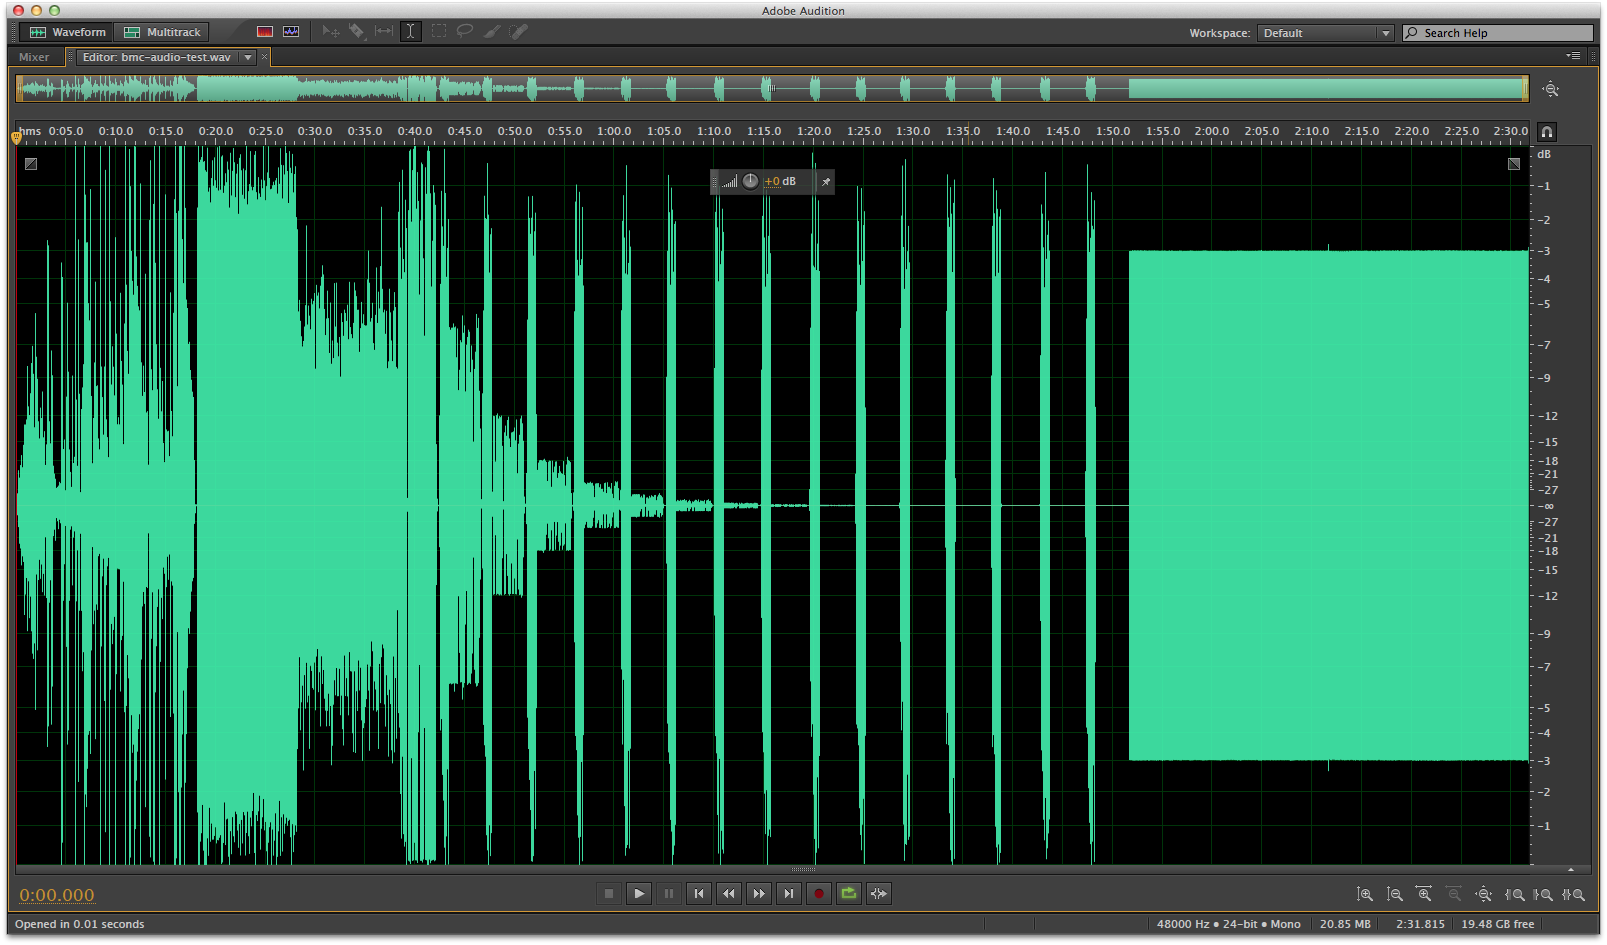Select the Spot Healing Brush tool
This screenshot has width=1607, height=945.
tap(518, 32)
